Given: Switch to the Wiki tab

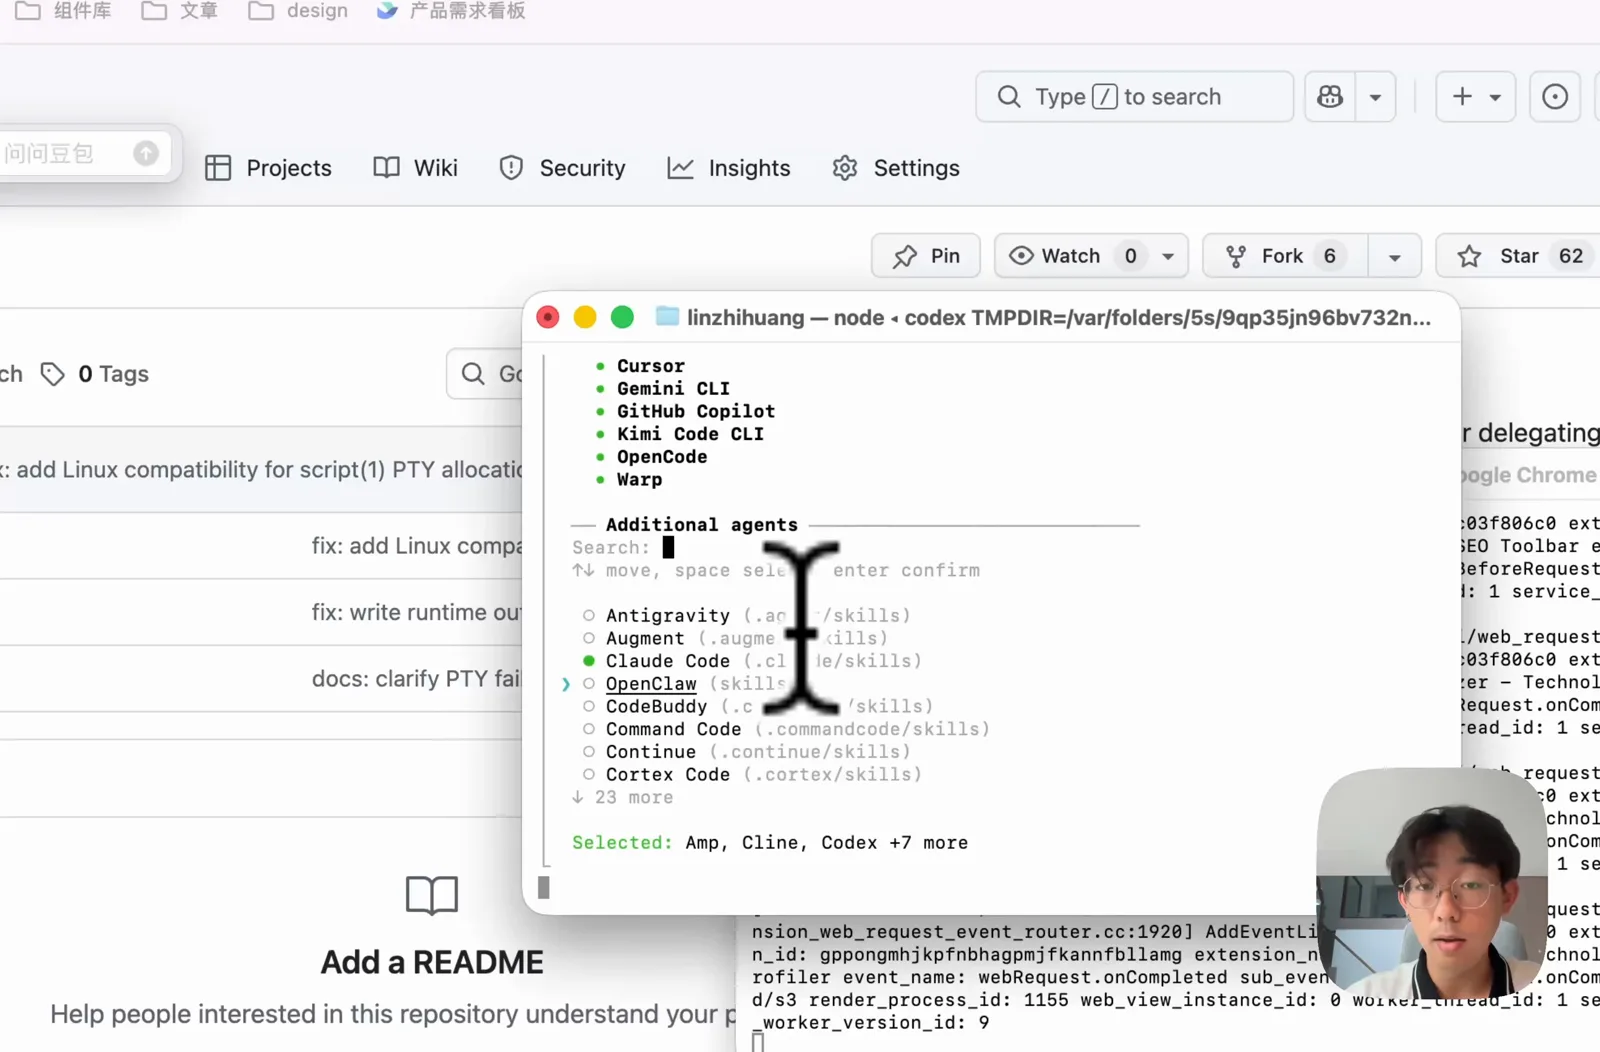Looking at the screenshot, I should pyautogui.click(x=415, y=168).
